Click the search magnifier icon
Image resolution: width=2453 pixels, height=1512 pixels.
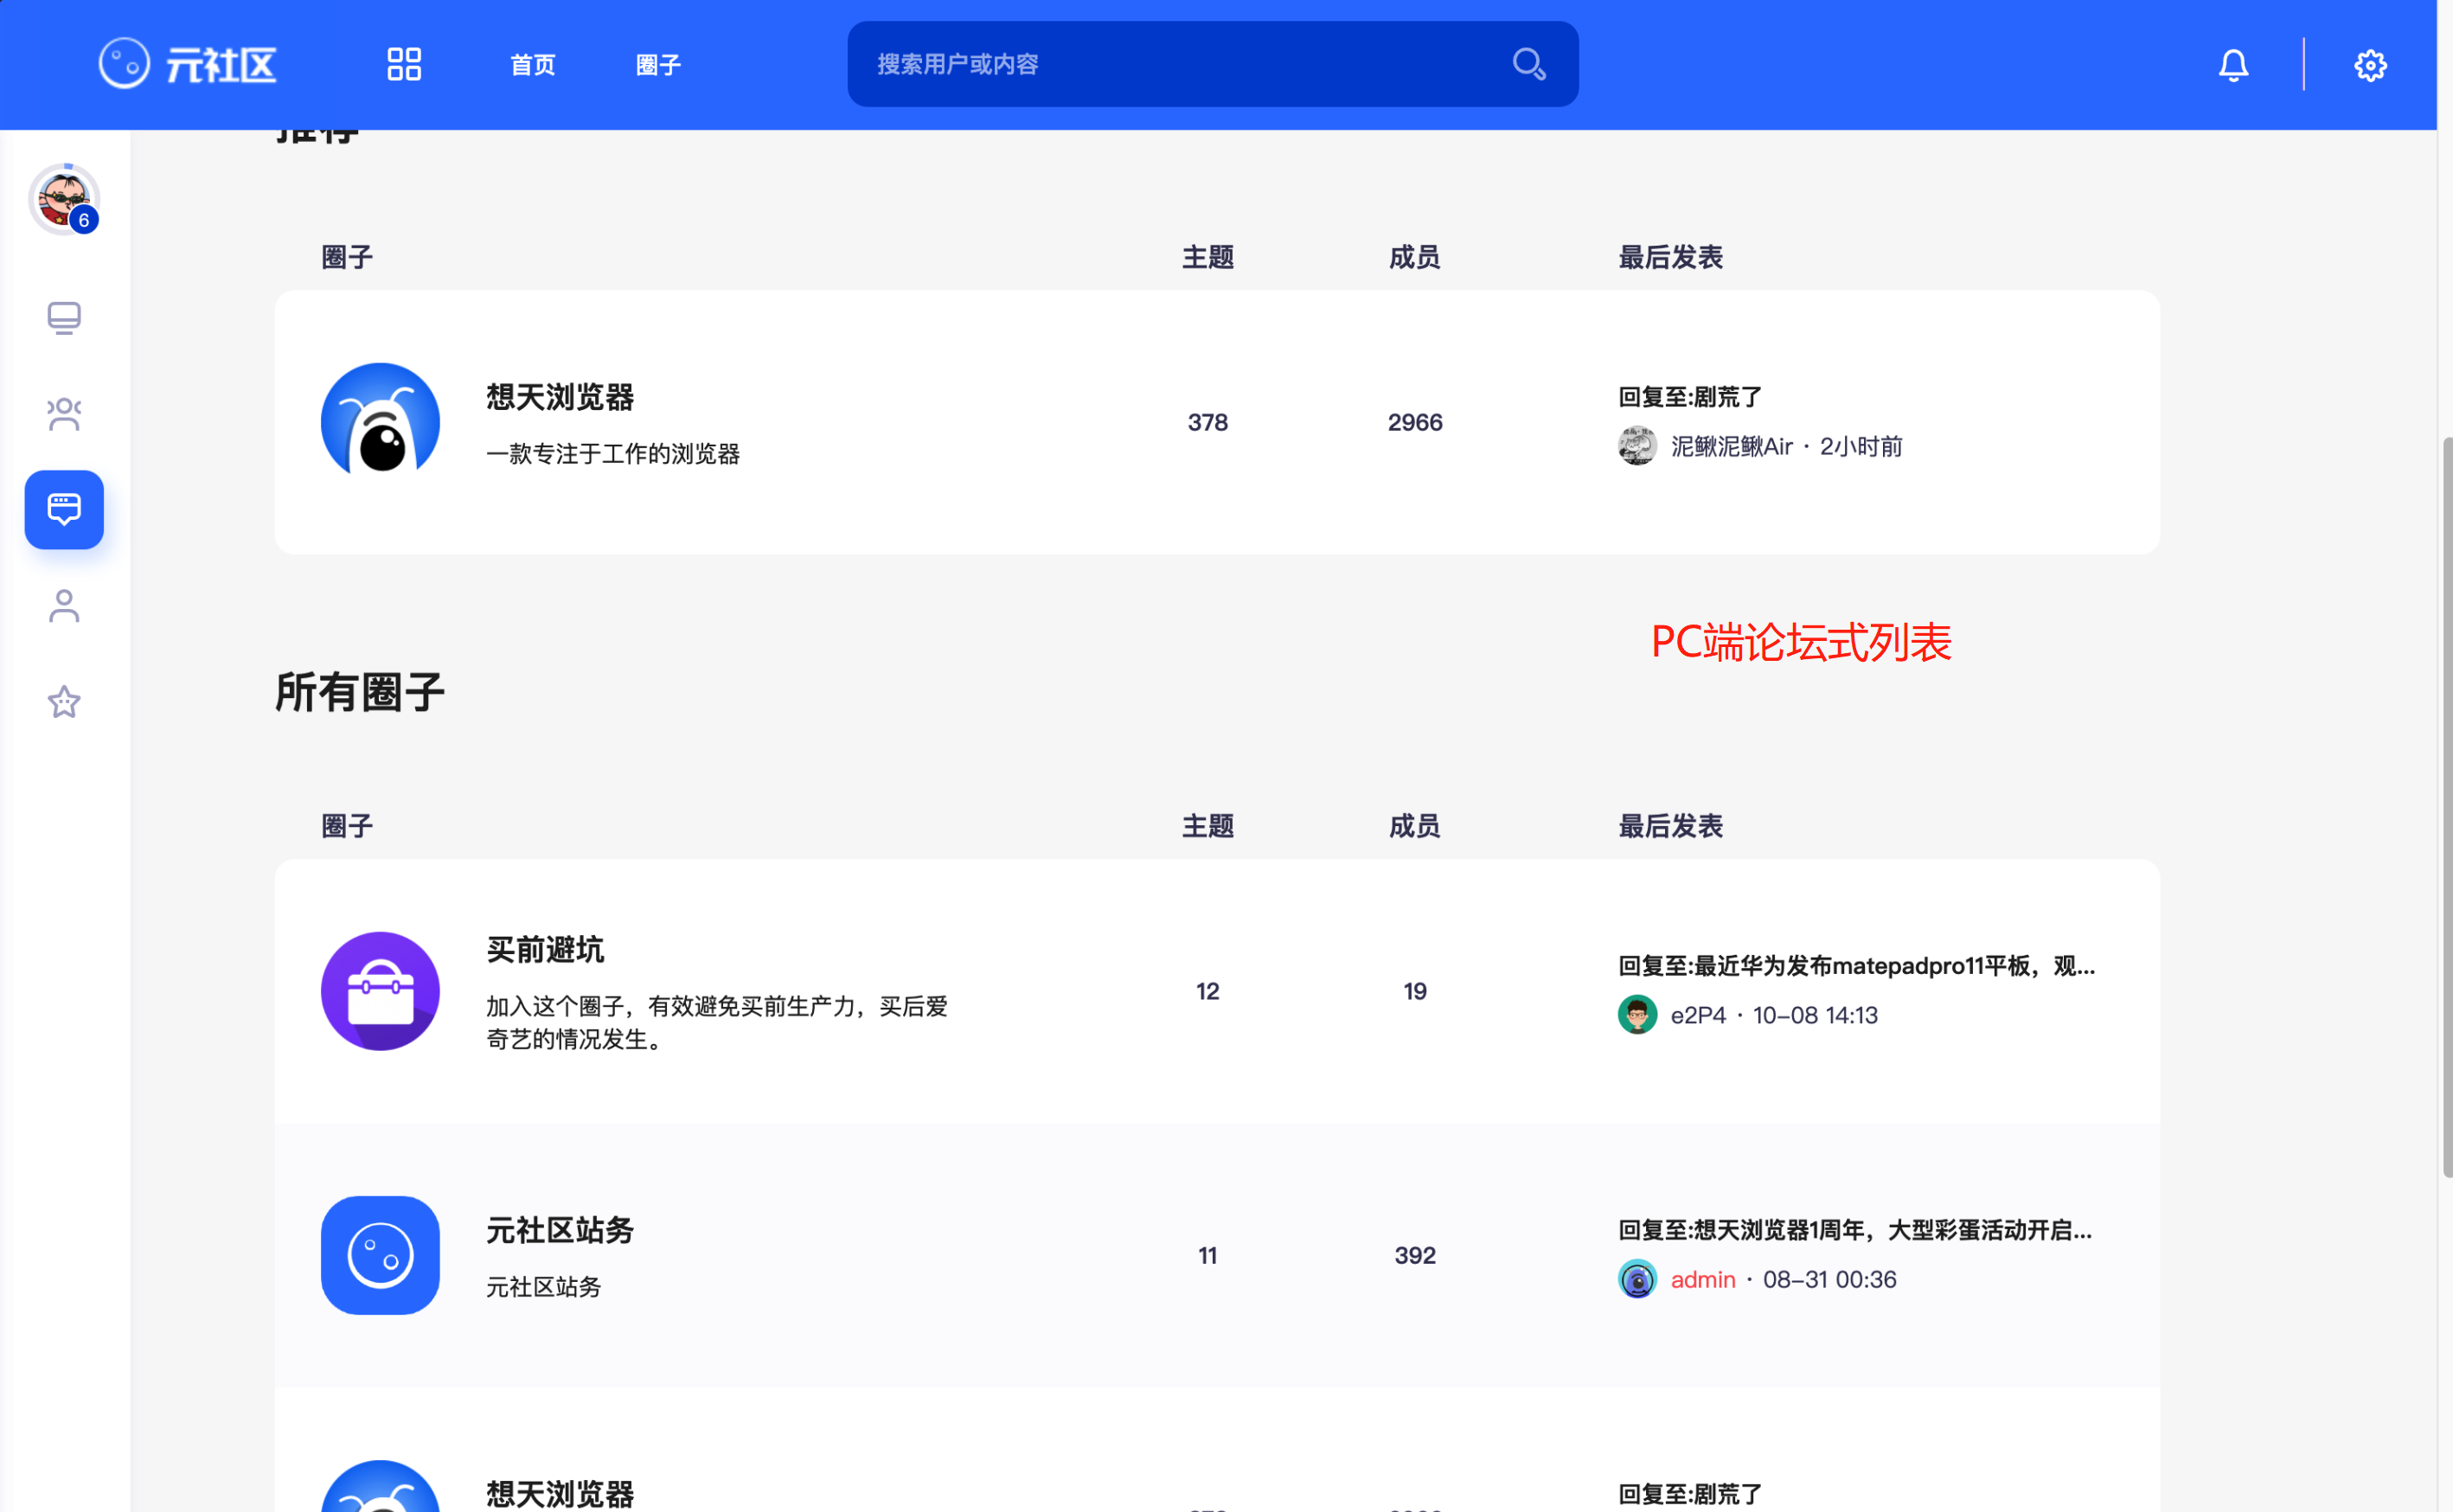point(1529,64)
